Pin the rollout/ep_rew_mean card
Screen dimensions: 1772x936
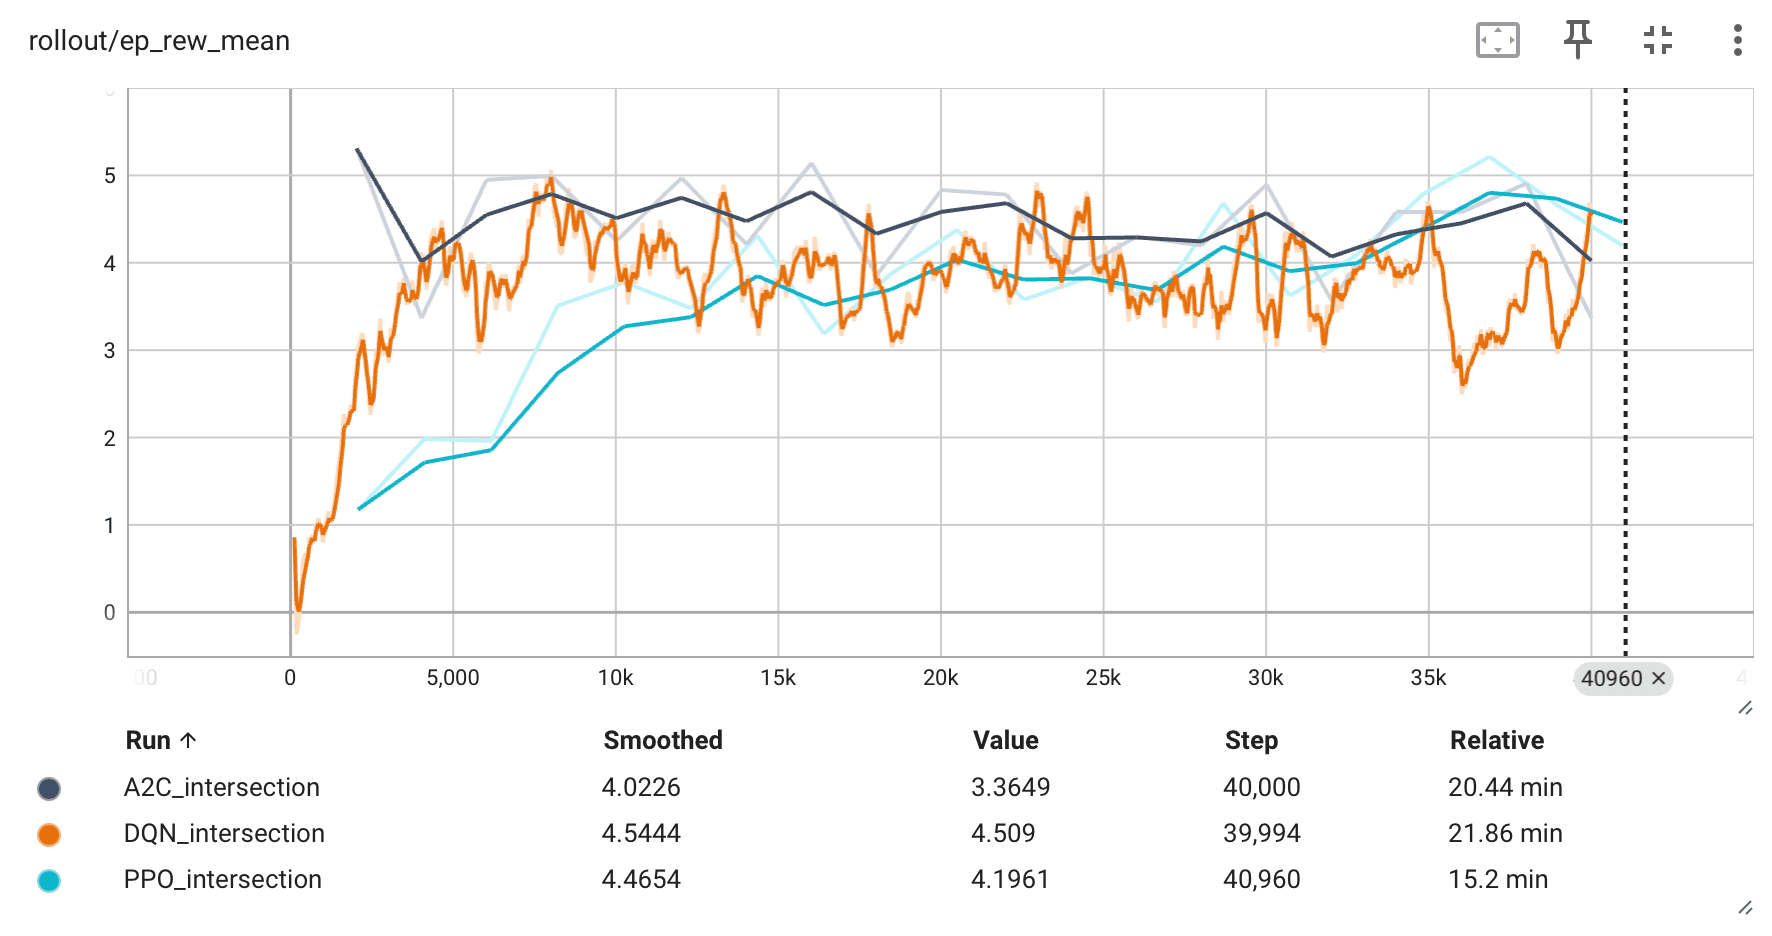pyautogui.click(x=1577, y=40)
